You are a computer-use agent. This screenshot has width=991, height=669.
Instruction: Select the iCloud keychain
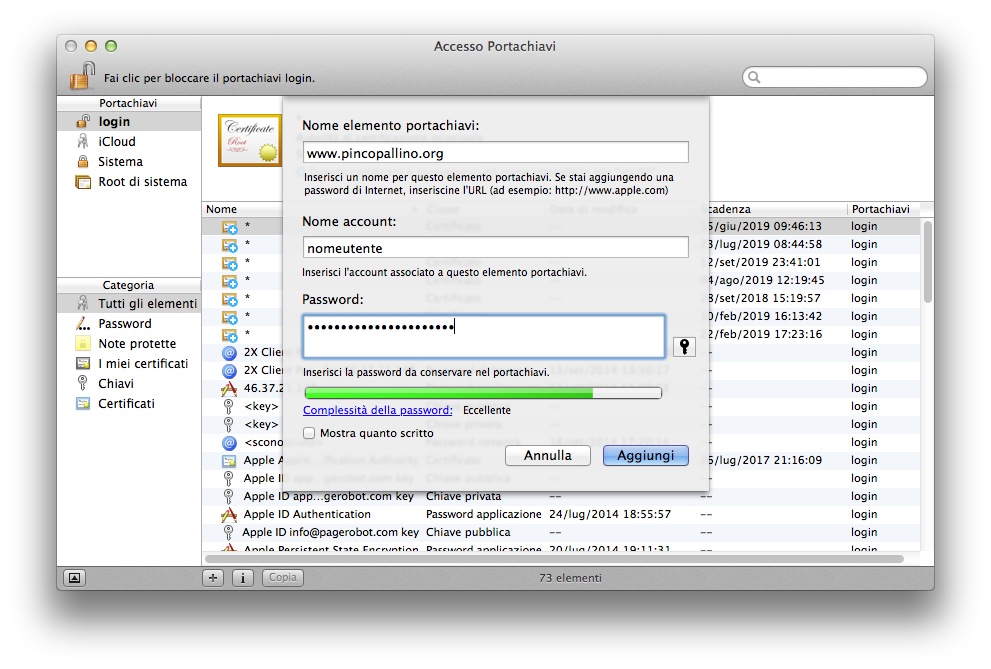point(116,142)
